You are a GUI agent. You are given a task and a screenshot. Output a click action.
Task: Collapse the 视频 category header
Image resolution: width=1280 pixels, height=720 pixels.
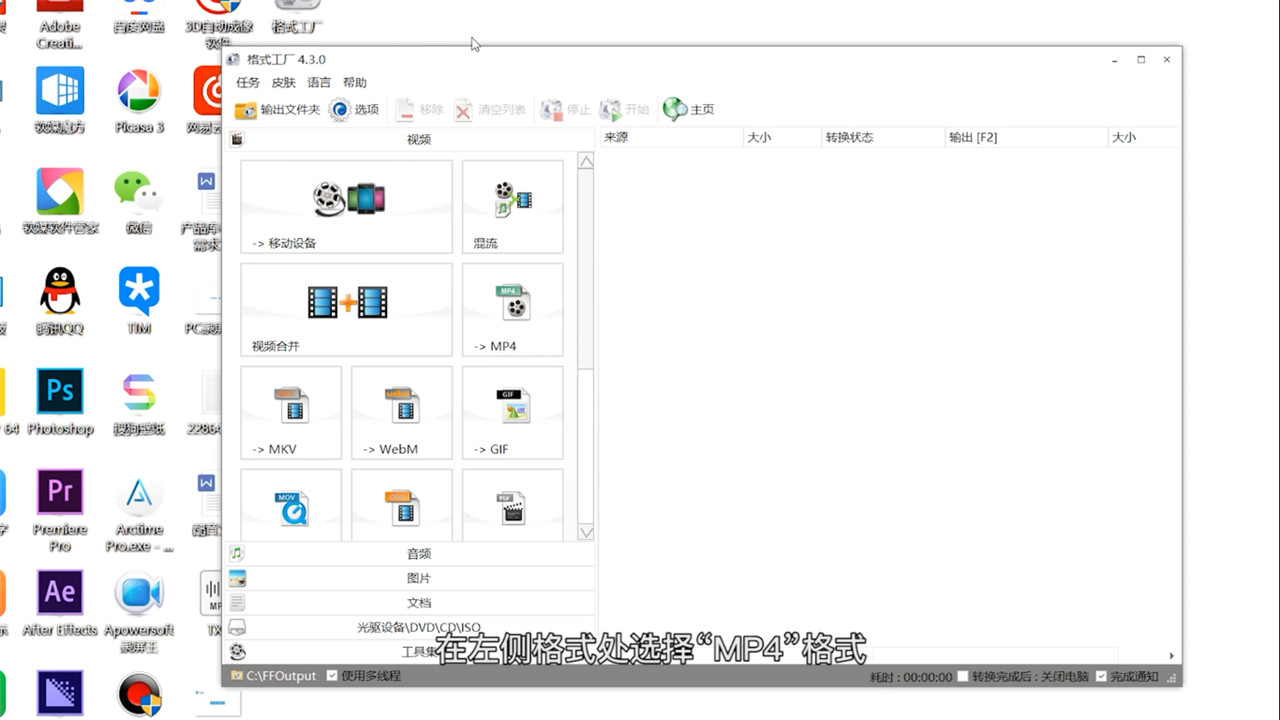[x=410, y=139]
